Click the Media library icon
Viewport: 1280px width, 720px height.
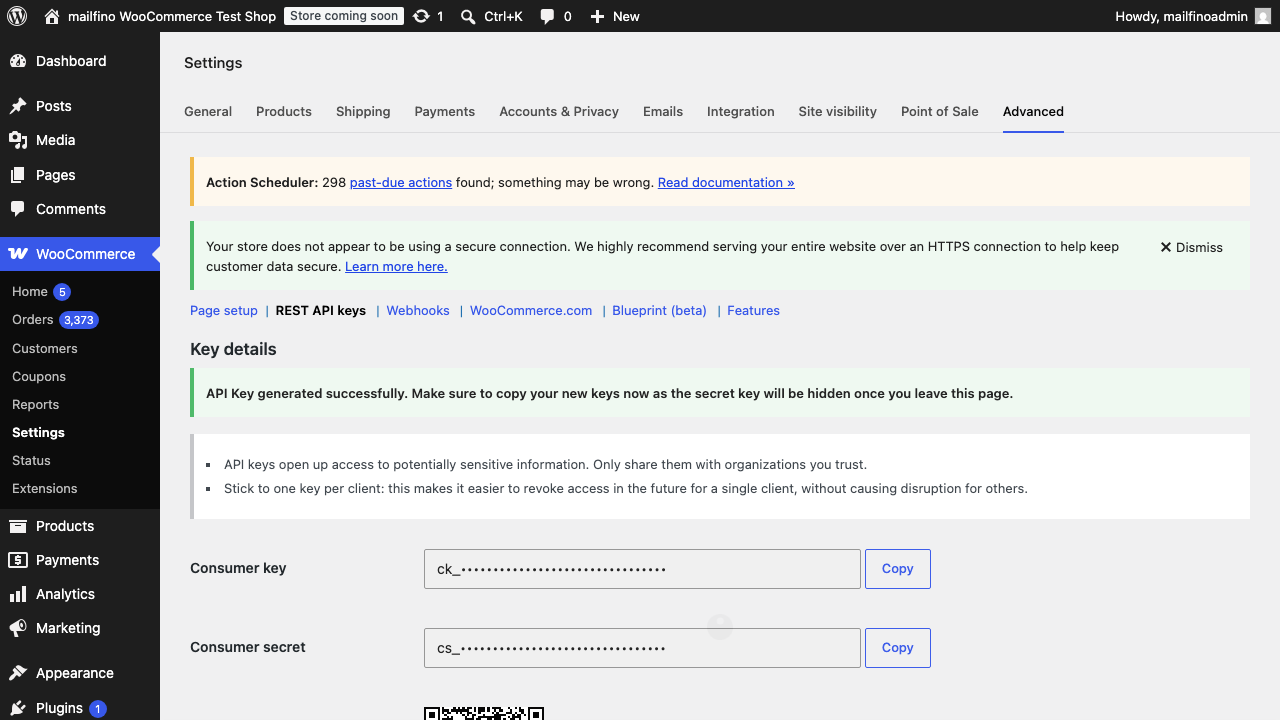(18, 140)
